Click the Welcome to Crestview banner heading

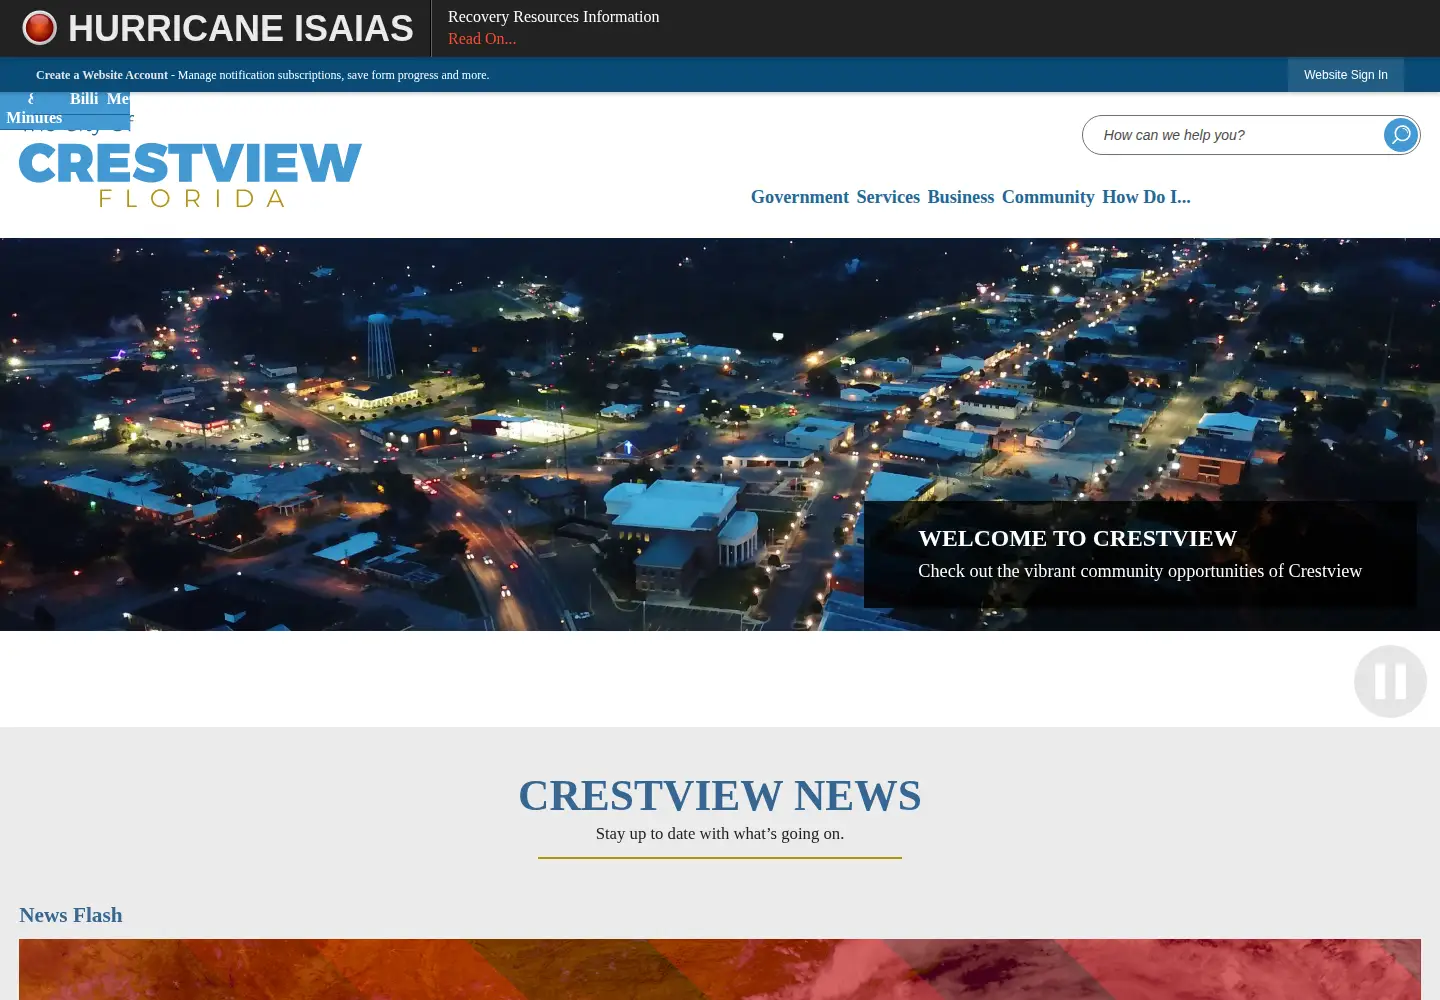pyautogui.click(x=1077, y=538)
